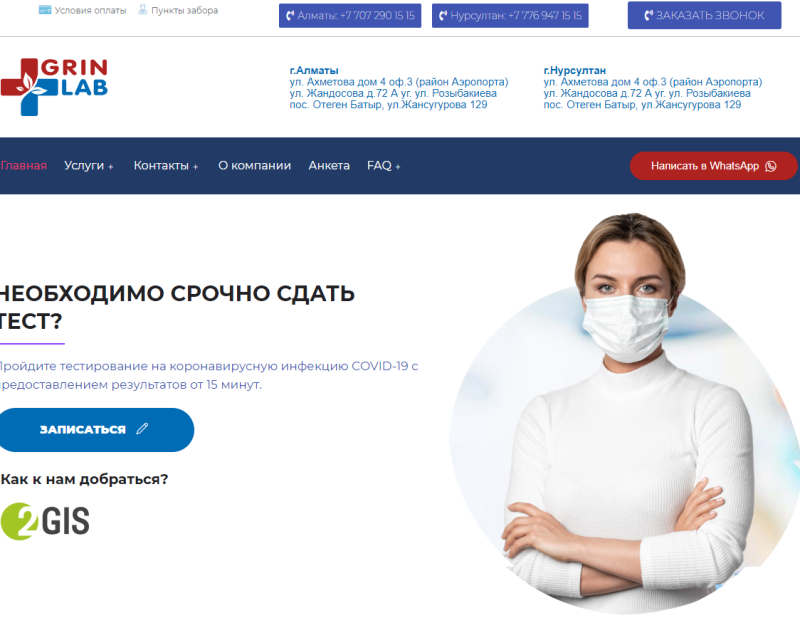Viewport: 800px width, 640px height.
Task: Open the 2GIS map logo
Action: click(x=45, y=521)
